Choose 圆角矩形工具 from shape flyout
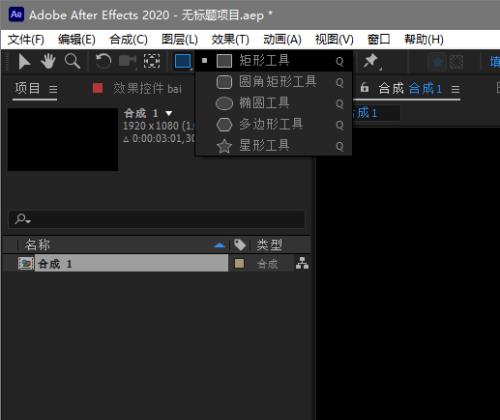 (x=274, y=82)
